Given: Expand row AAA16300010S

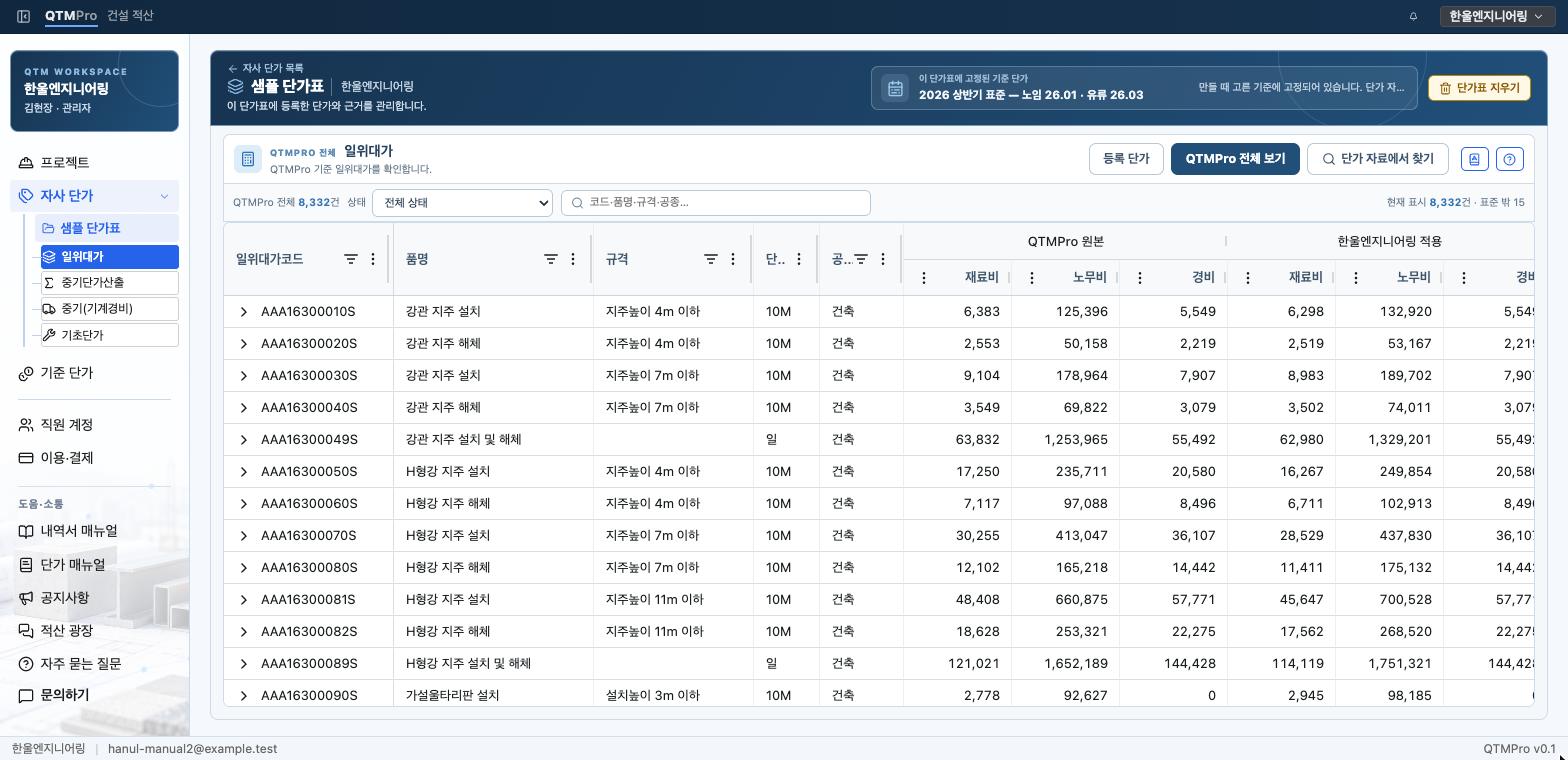Looking at the screenshot, I should (x=243, y=312).
